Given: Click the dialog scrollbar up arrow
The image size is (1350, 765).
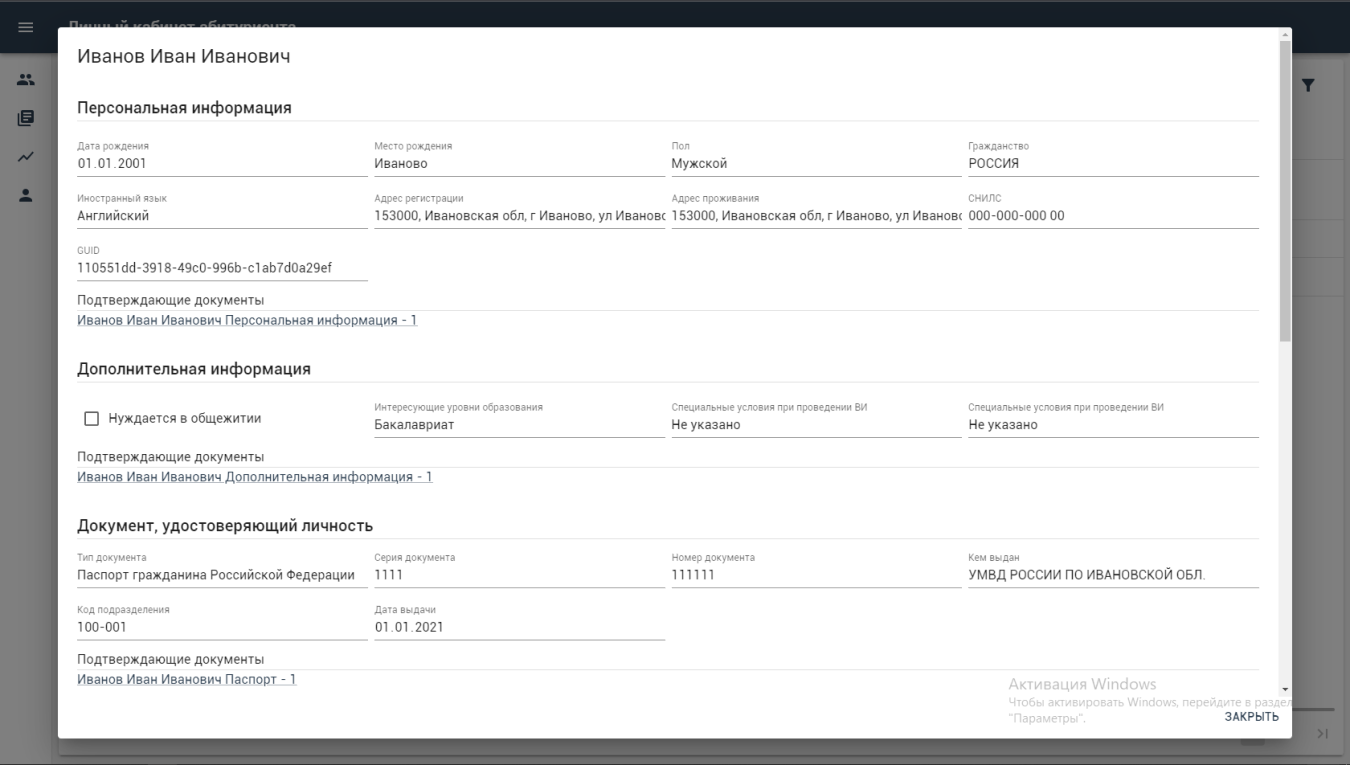Looking at the screenshot, I should [1285, 35].
